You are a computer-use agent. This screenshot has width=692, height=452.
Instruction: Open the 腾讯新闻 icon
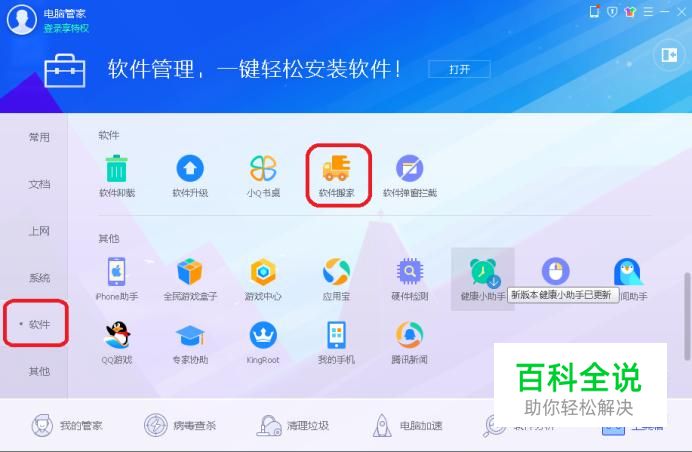(x=410, y=343)
